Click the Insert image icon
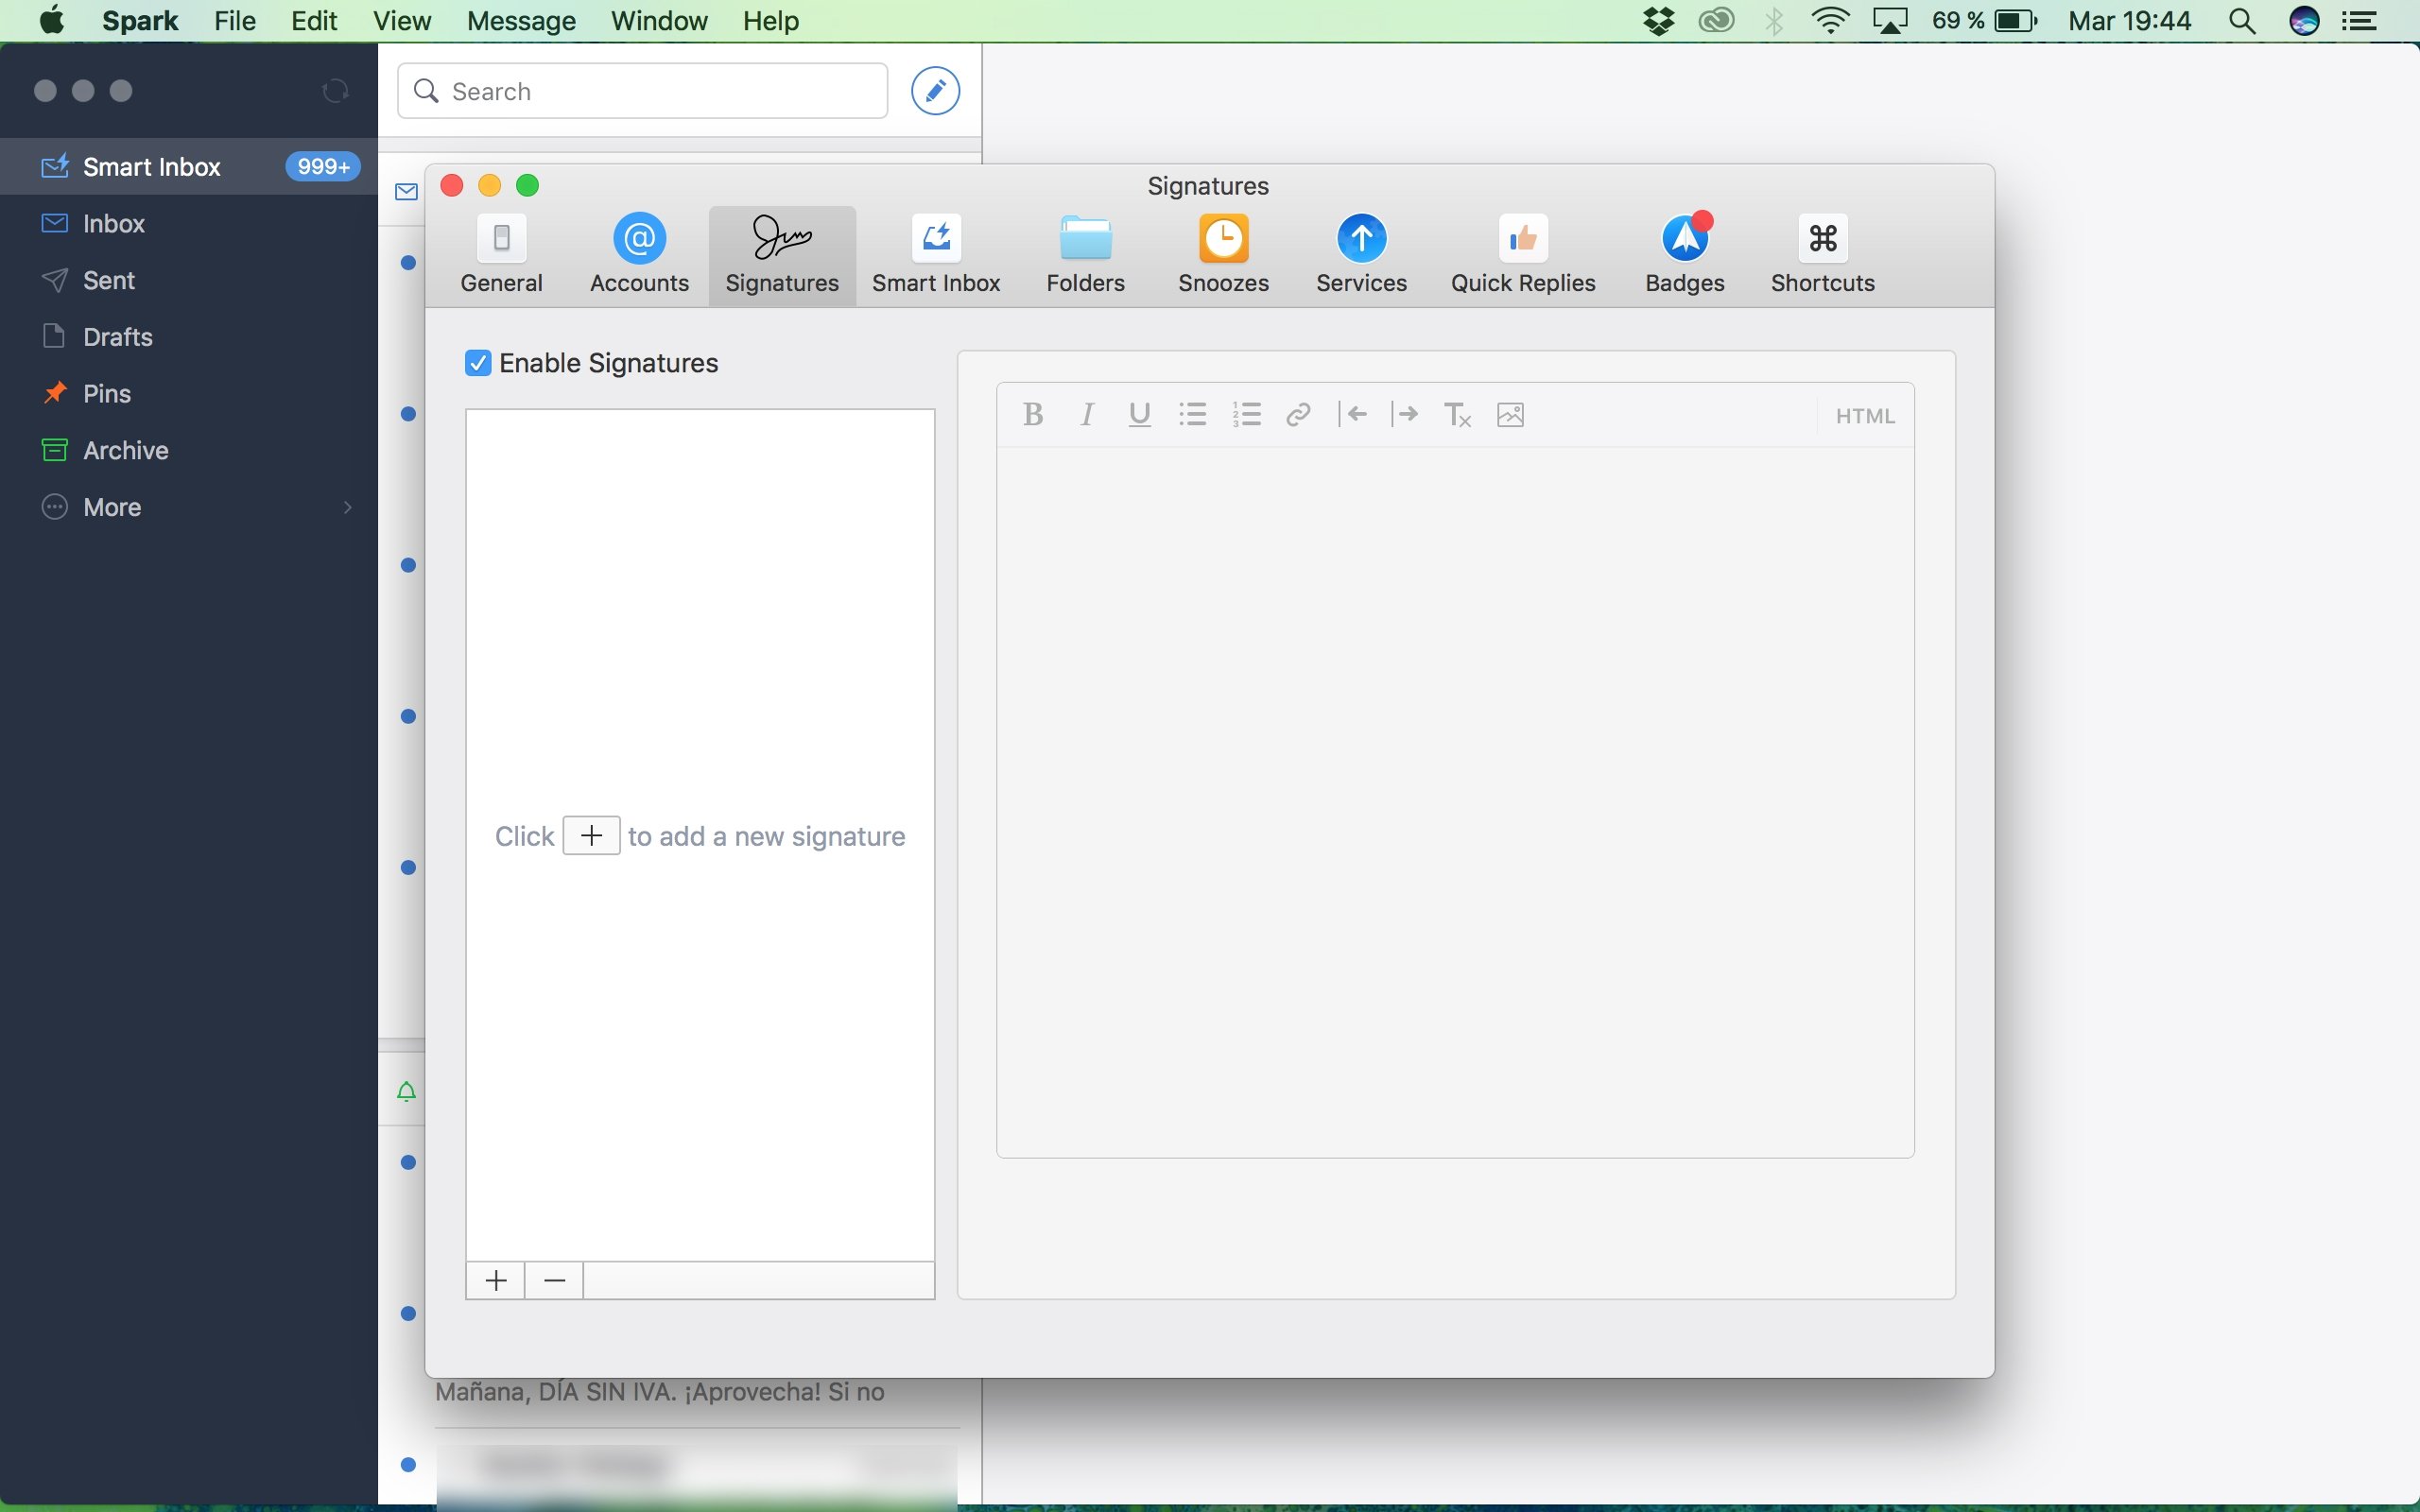Viewport: 2420px width, 1512px height. pyautogui.click(x=1509, y=413)
